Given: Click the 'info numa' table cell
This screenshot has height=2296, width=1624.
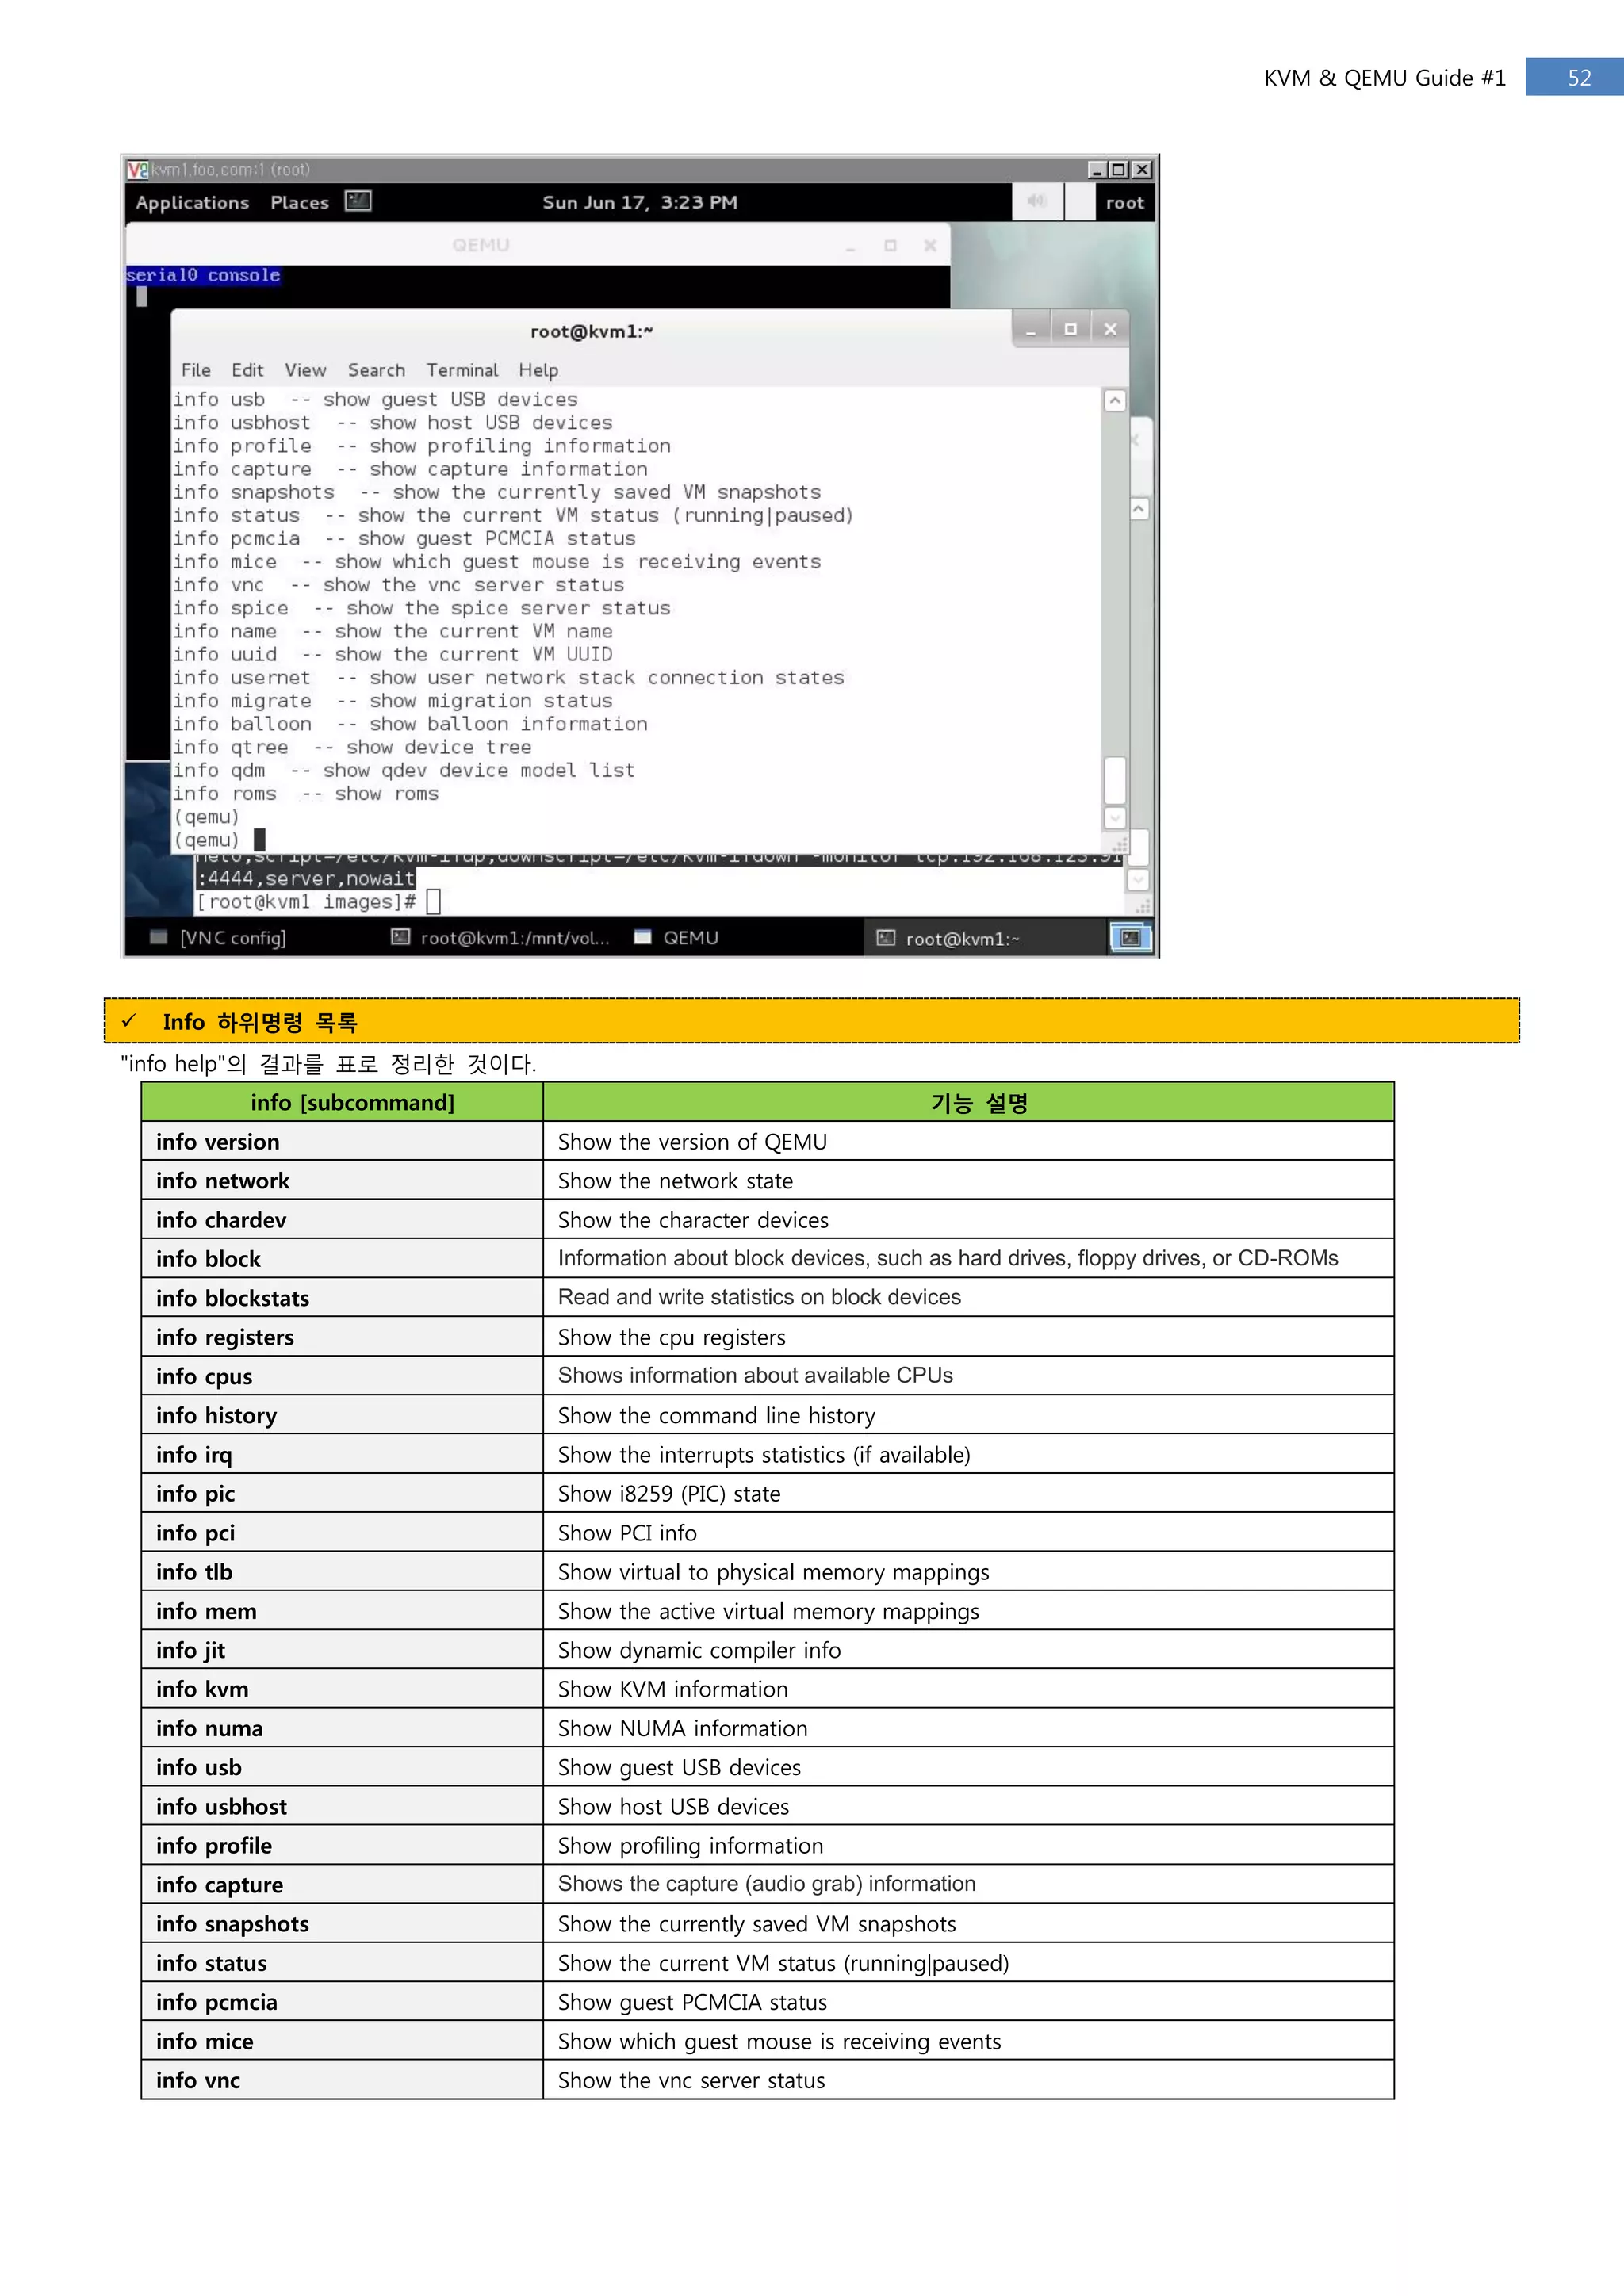Looking at the screenshot, I should click(342, 1728).
